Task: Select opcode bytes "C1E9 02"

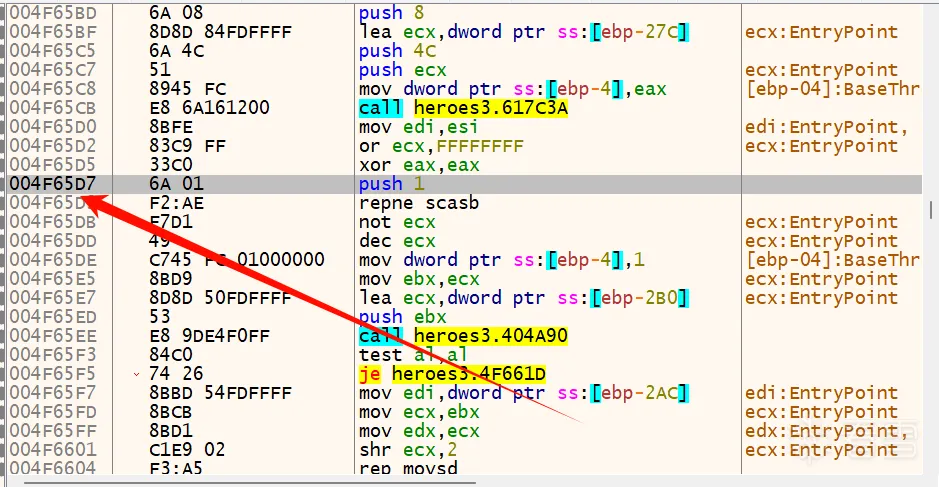Action: point(187,450)
